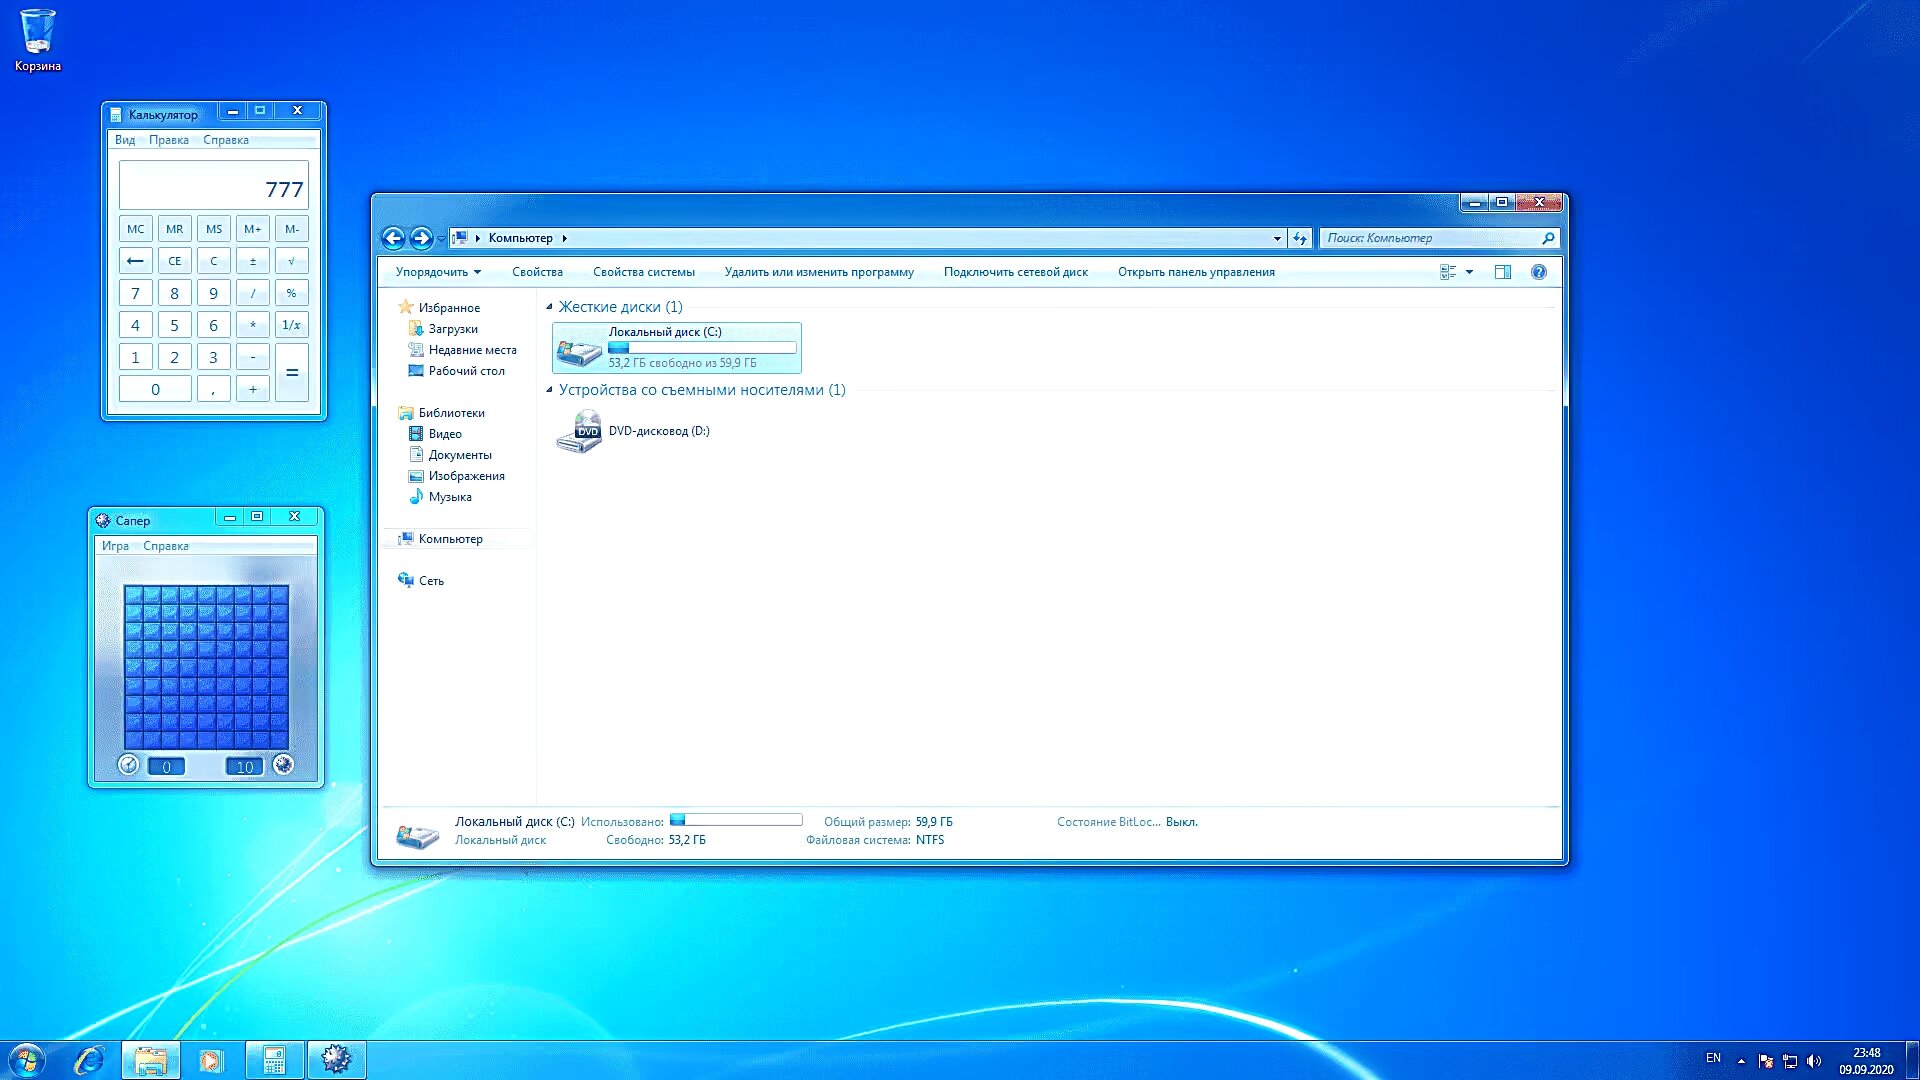Click Подключить сетевой диск
Image resolution: width=1920 pixels, height=1080 pixels.
click(1016, 272)
